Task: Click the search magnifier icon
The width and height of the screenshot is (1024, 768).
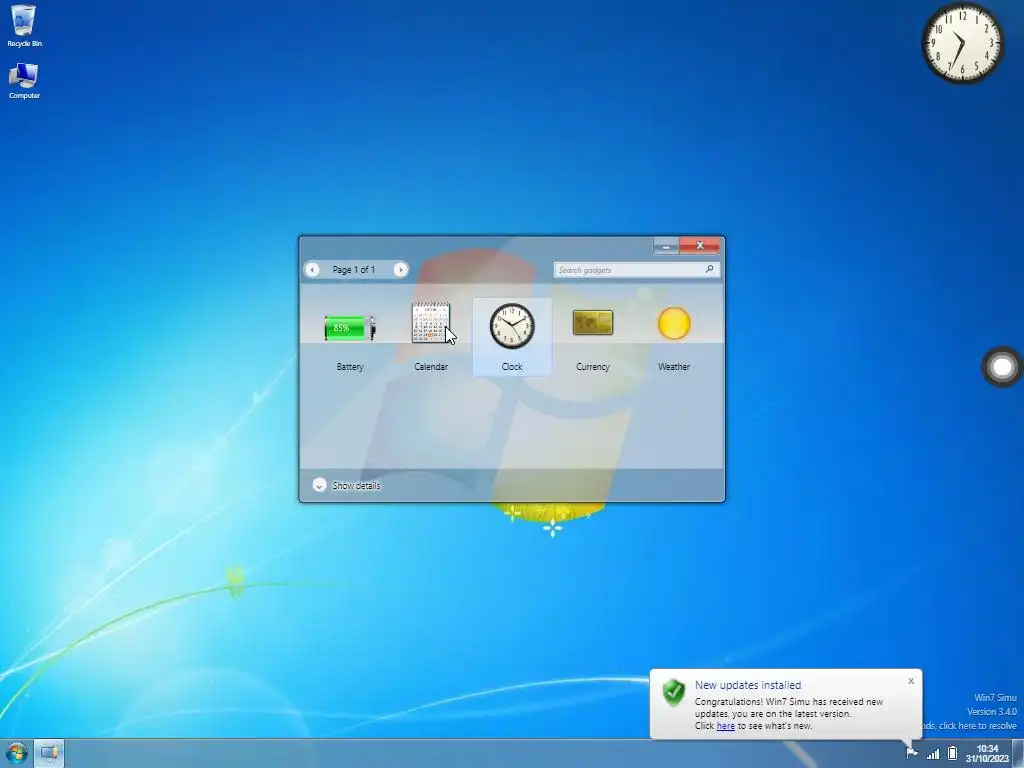Action: 710,269
